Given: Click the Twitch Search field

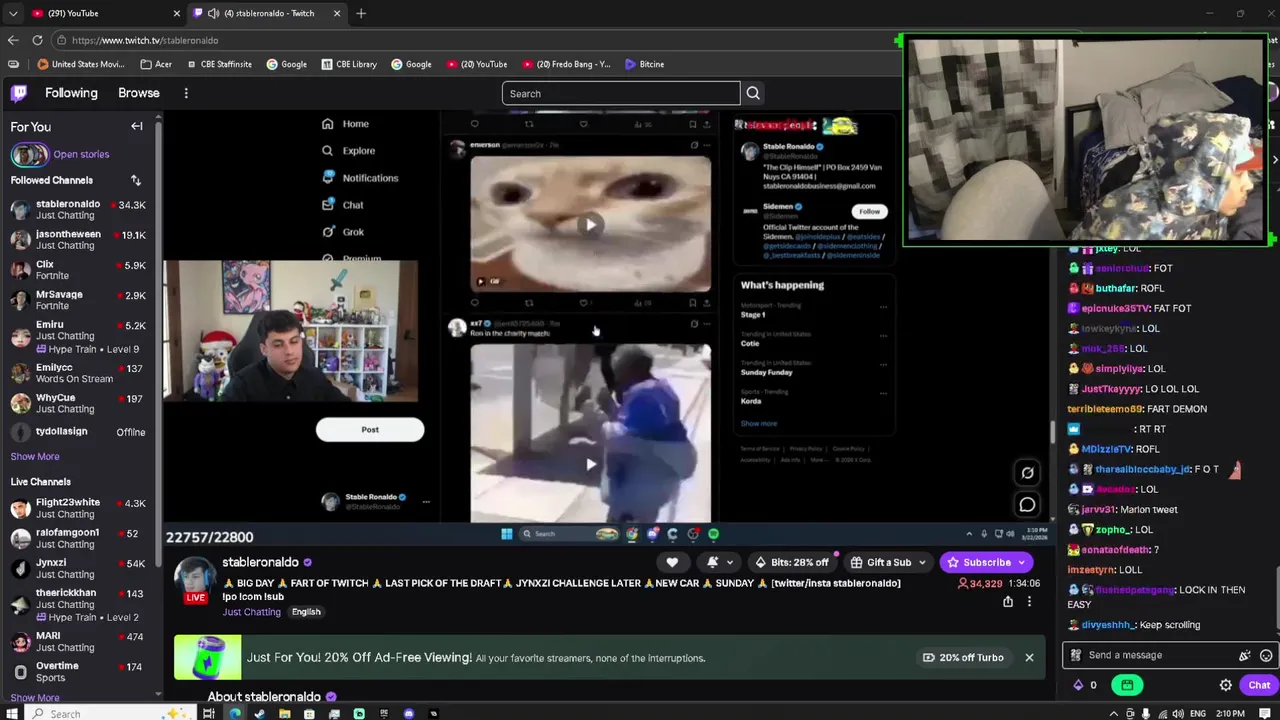Looking at the screenshot, I should [x=621, y=93].
